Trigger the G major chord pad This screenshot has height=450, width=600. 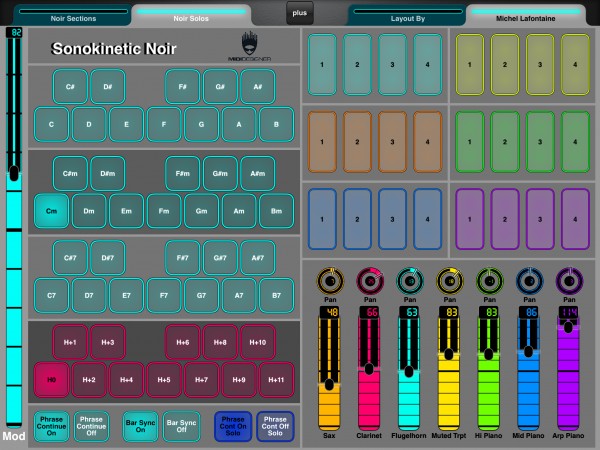coord(201,124)
